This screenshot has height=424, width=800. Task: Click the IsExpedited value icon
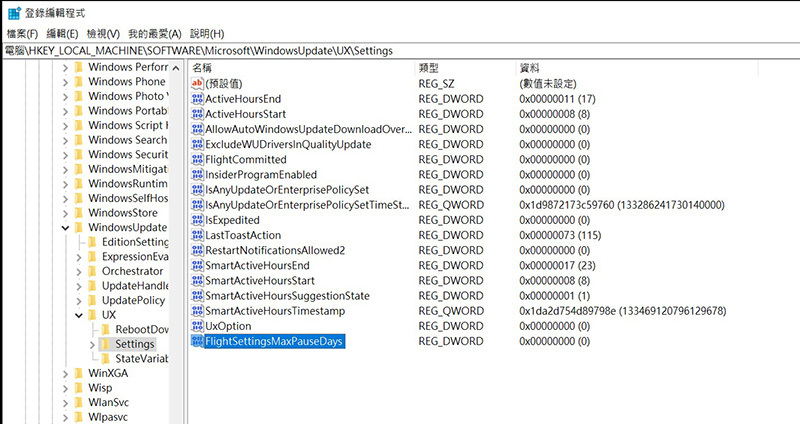(x=197, y=220)
